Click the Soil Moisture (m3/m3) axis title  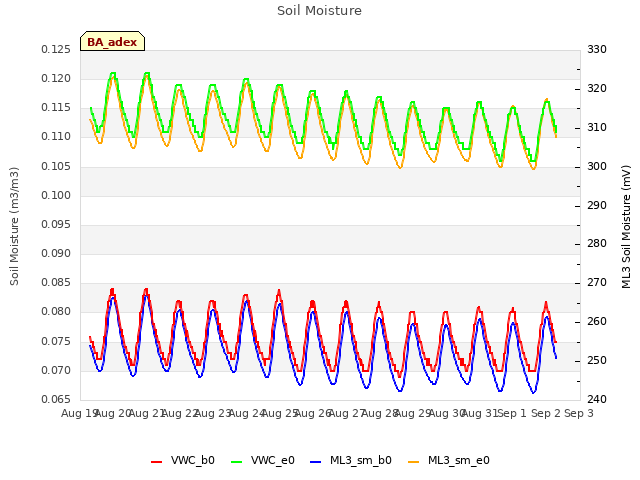tap(14, 226)
